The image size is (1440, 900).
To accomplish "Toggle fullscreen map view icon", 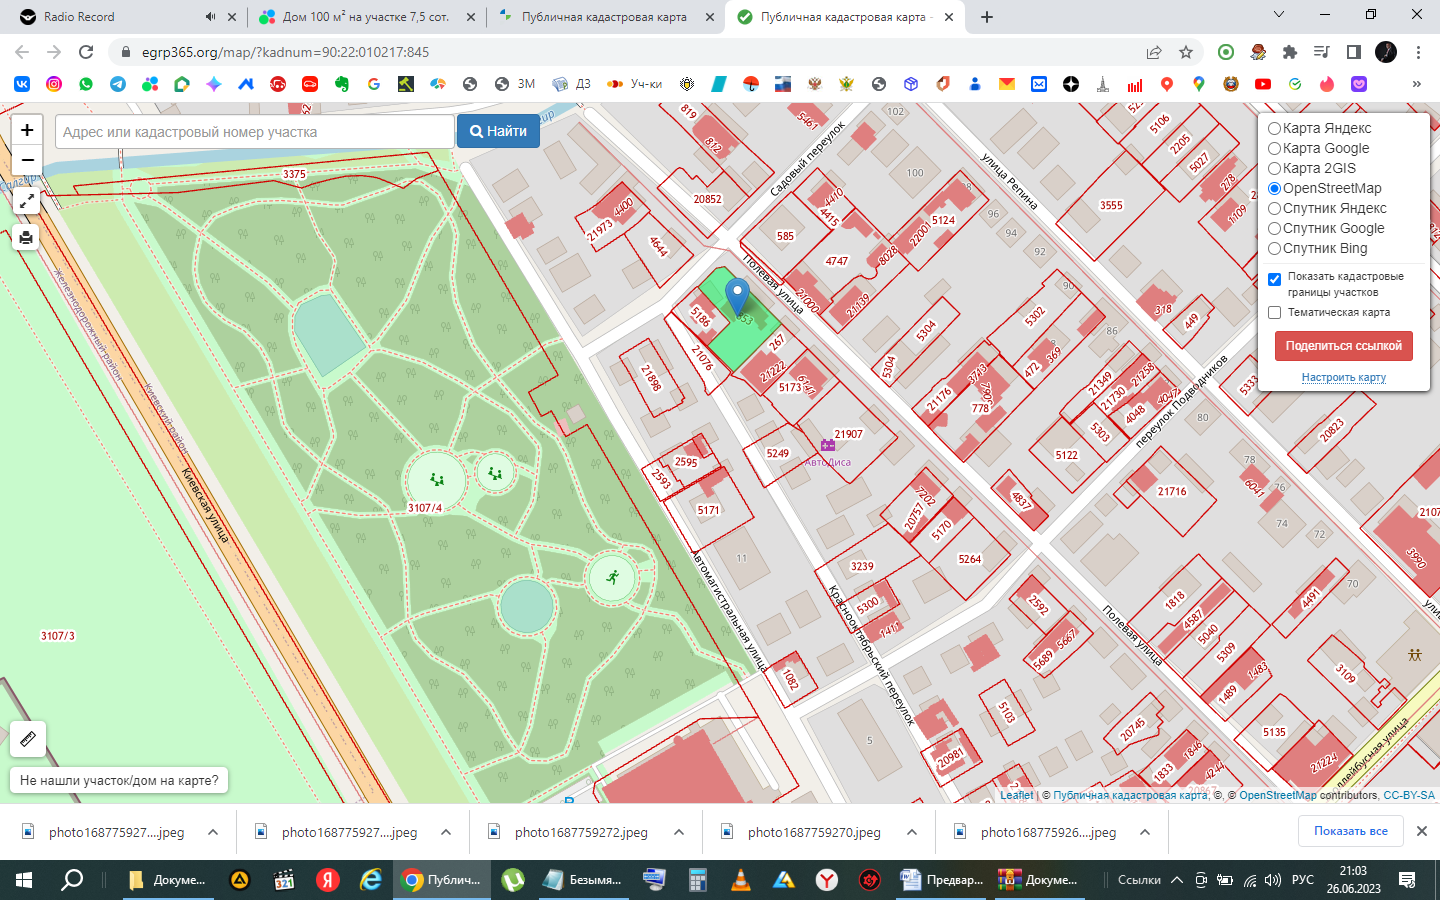I will pos(27,201).
